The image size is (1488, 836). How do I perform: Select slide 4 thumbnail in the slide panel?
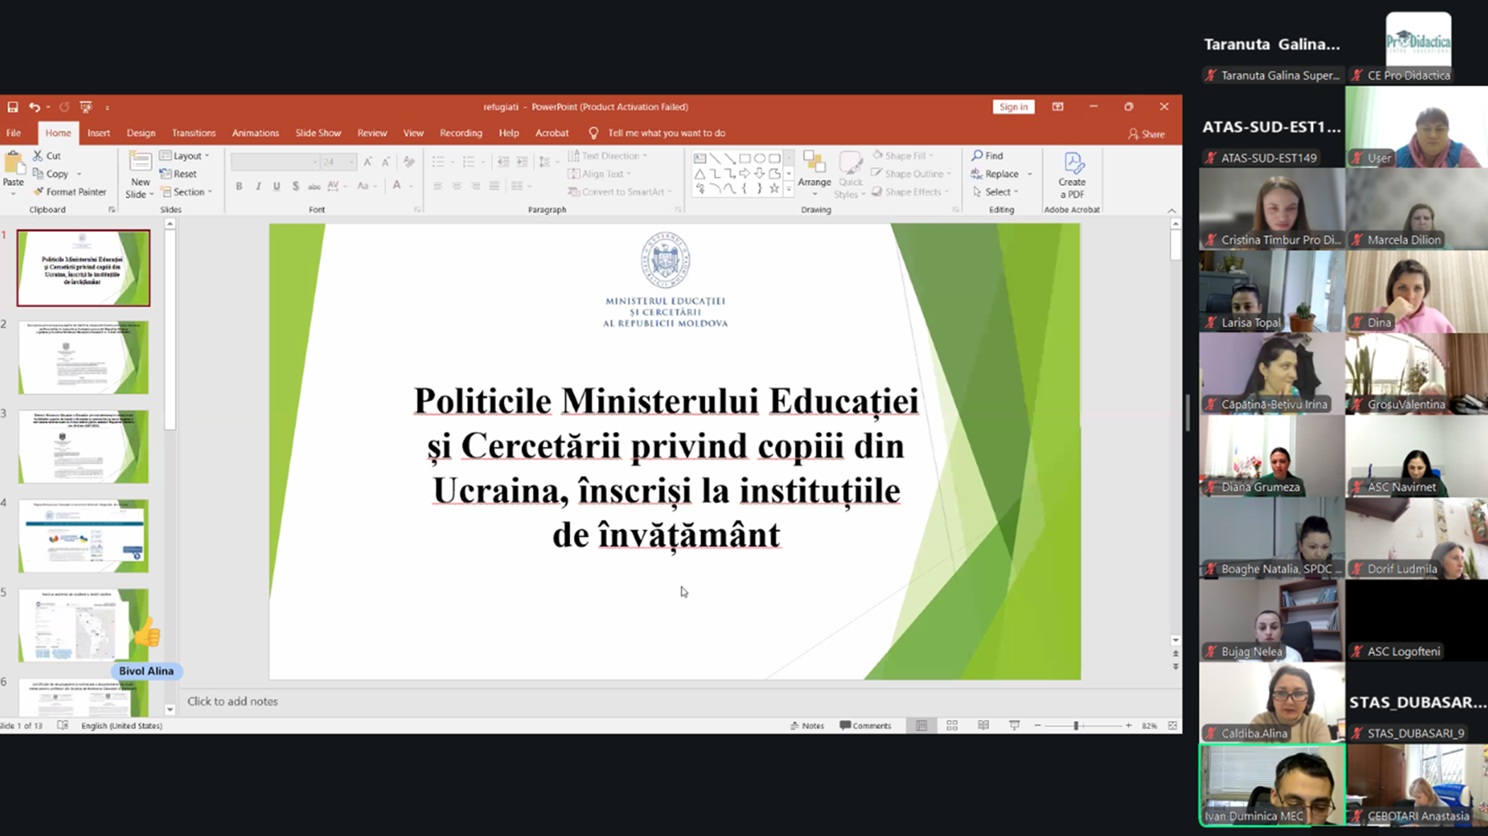click(83, 536)
